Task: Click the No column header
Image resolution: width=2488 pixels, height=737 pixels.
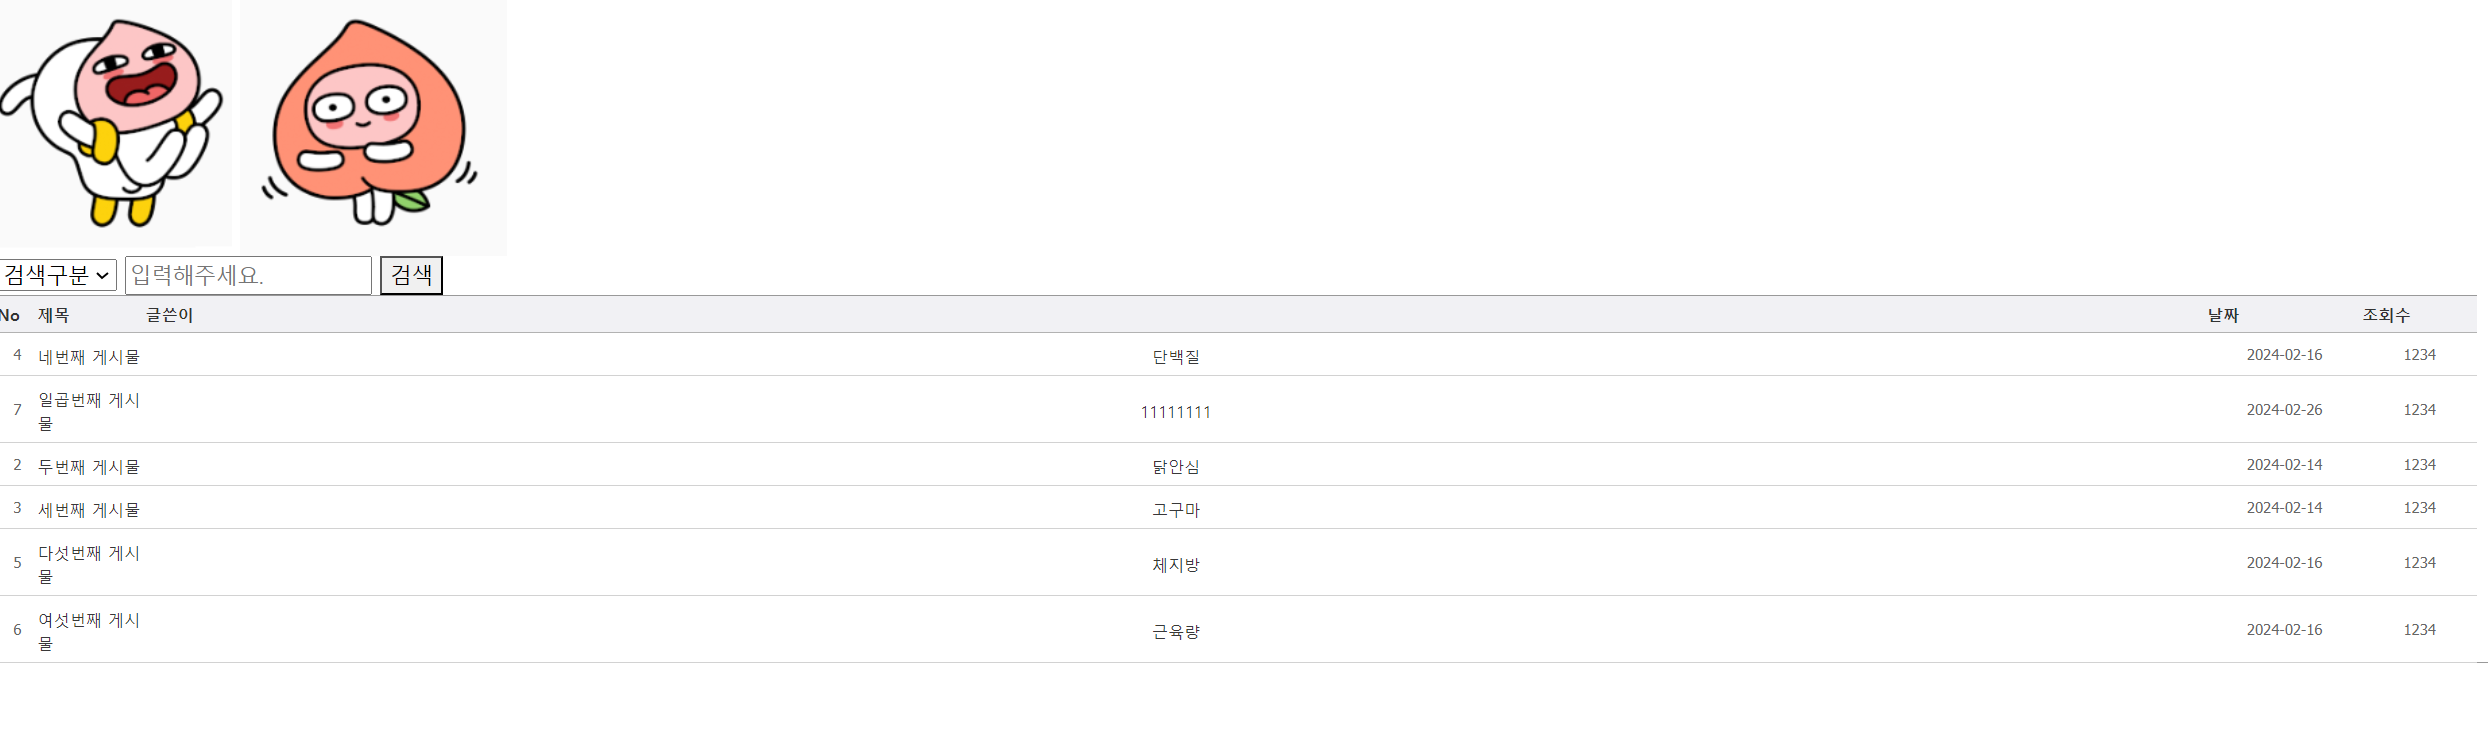Action: pyautogui.click(x=11, y=314)
